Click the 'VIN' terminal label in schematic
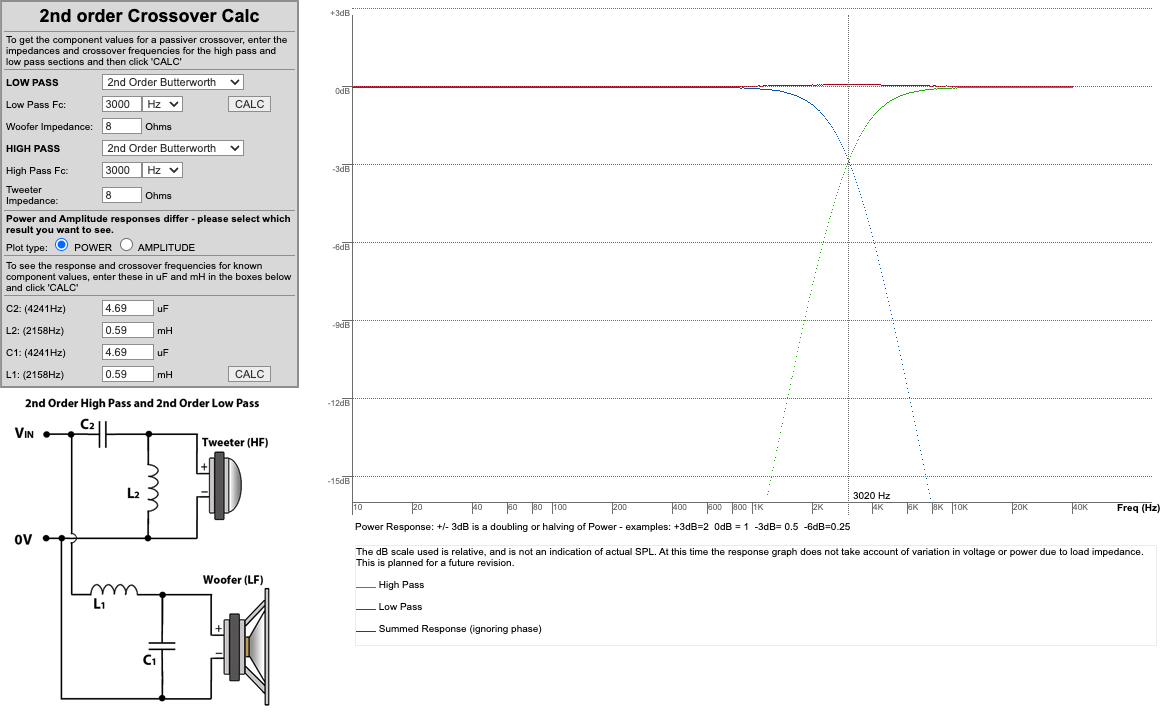 (x=24, y=433)
